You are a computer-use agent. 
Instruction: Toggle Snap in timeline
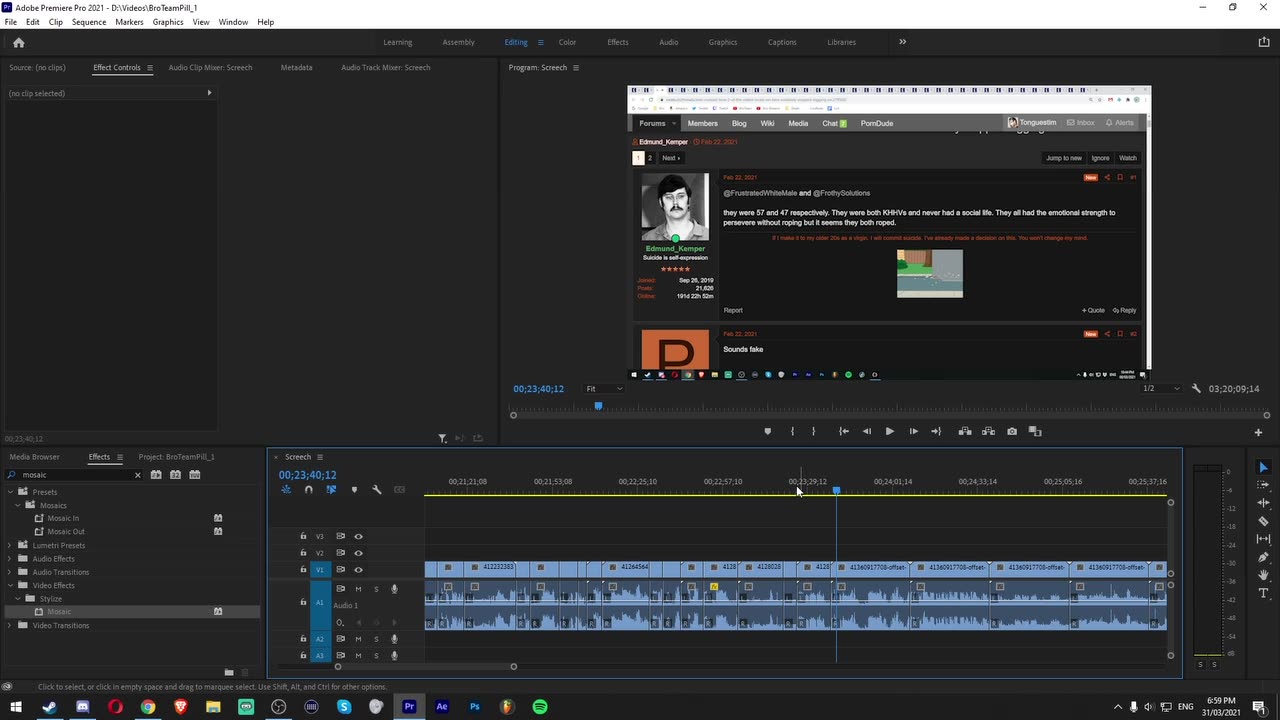coord(308,489)
